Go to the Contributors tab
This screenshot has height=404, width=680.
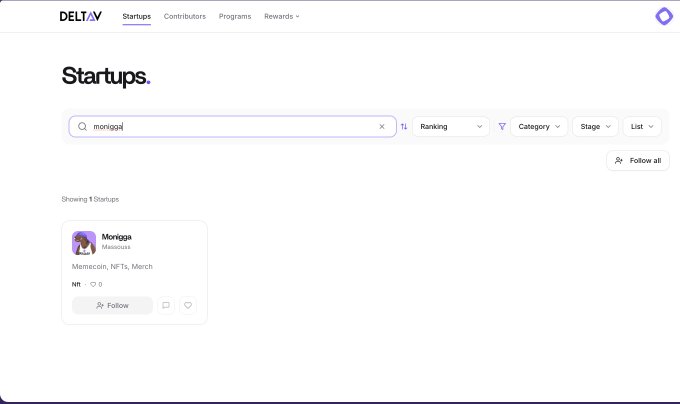tap(185, 16)
